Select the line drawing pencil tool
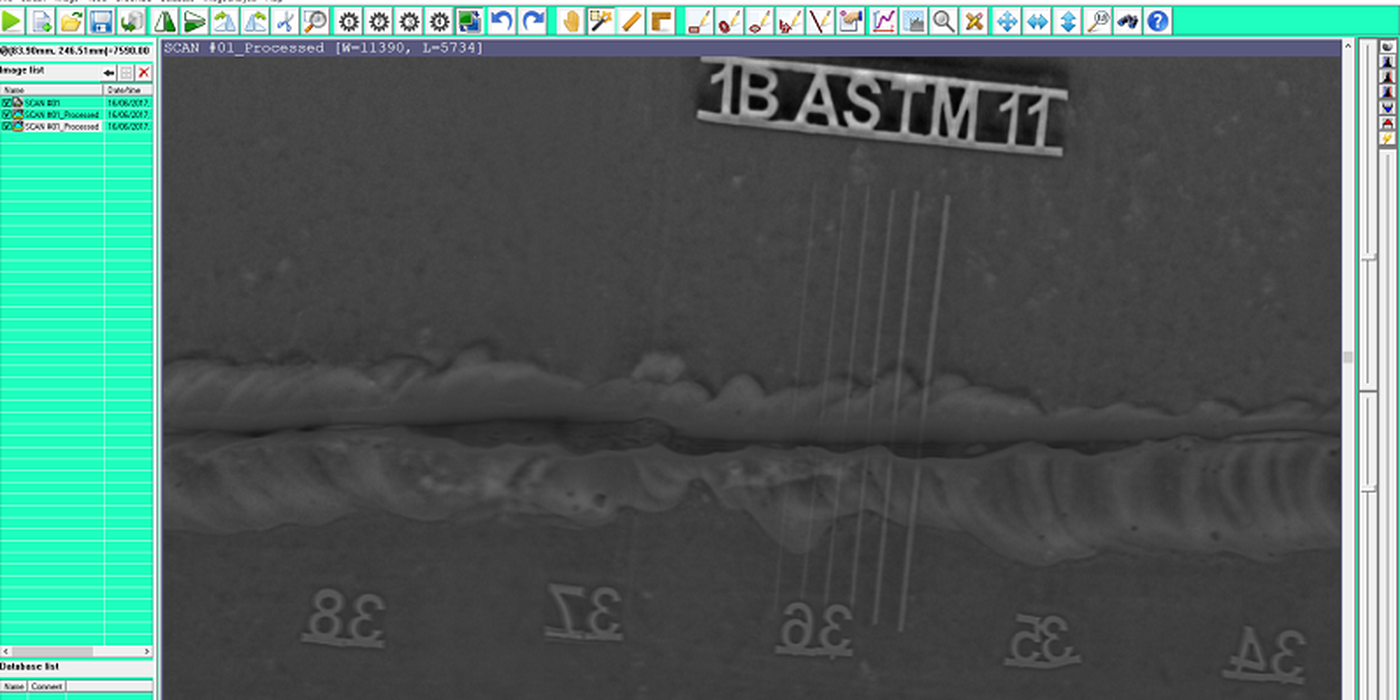 coord(820,20)
